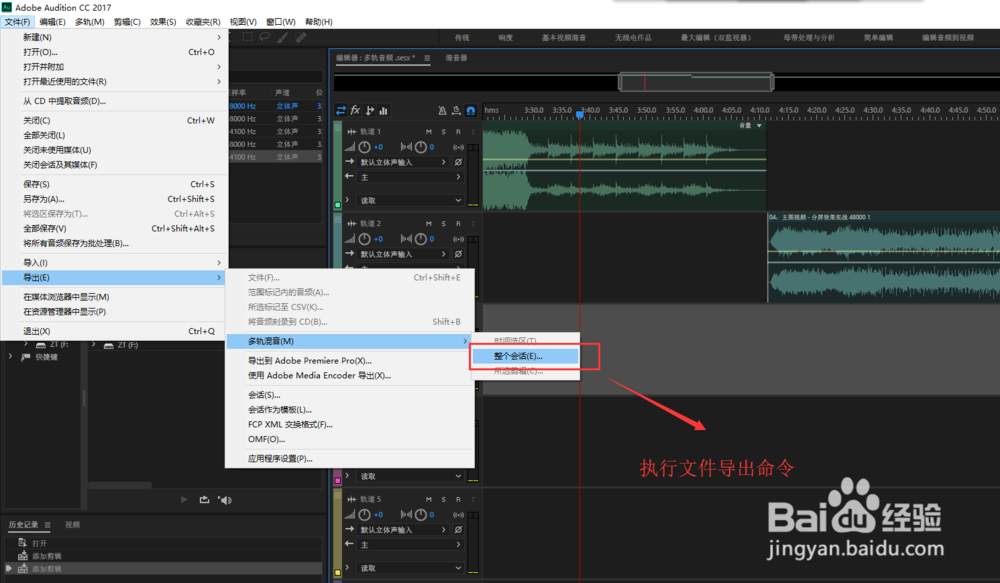Click the zoom navigator bar at top
The image size is (1000, 583).
tap(696, 82)
